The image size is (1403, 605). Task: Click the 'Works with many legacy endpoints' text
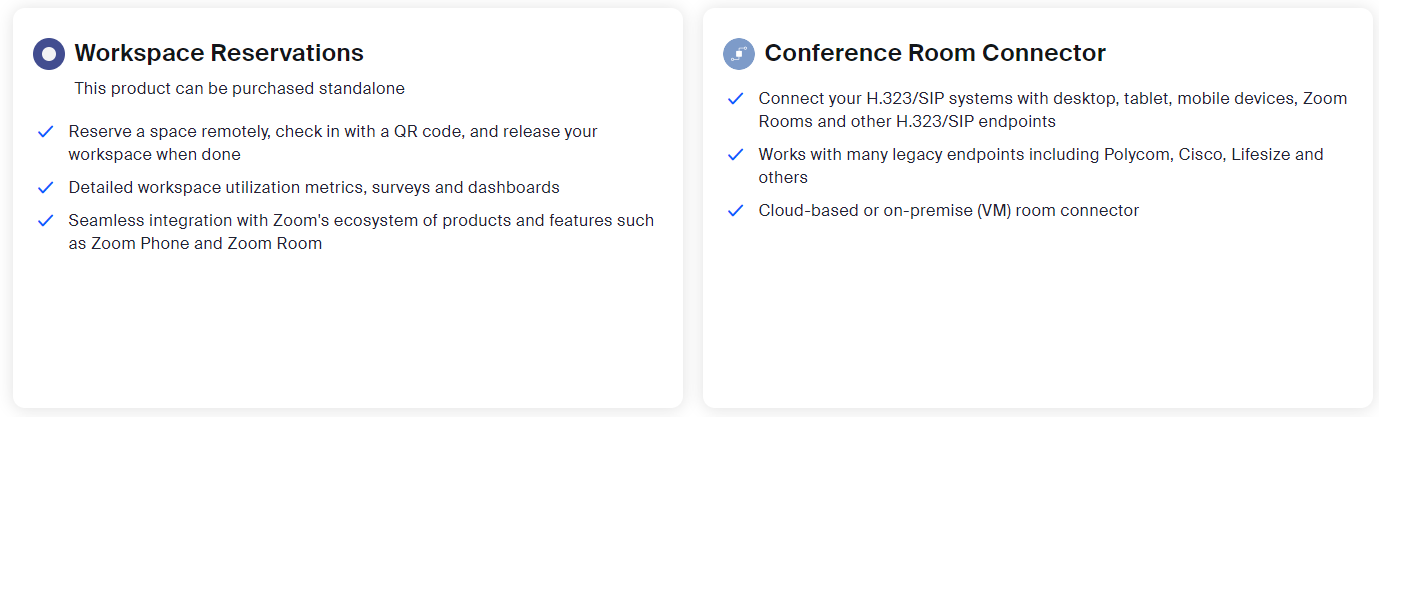coord(1041,166)
